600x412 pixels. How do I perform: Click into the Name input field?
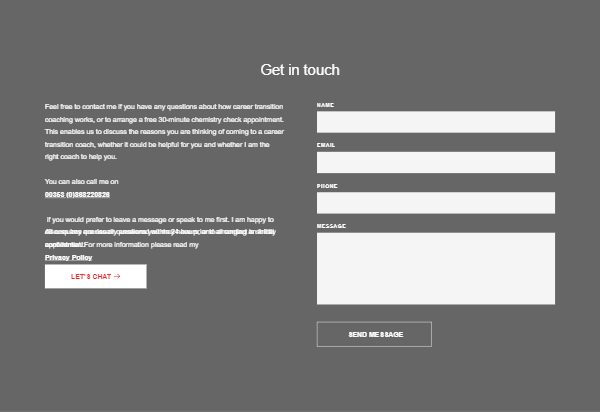(x=435, y=122)
